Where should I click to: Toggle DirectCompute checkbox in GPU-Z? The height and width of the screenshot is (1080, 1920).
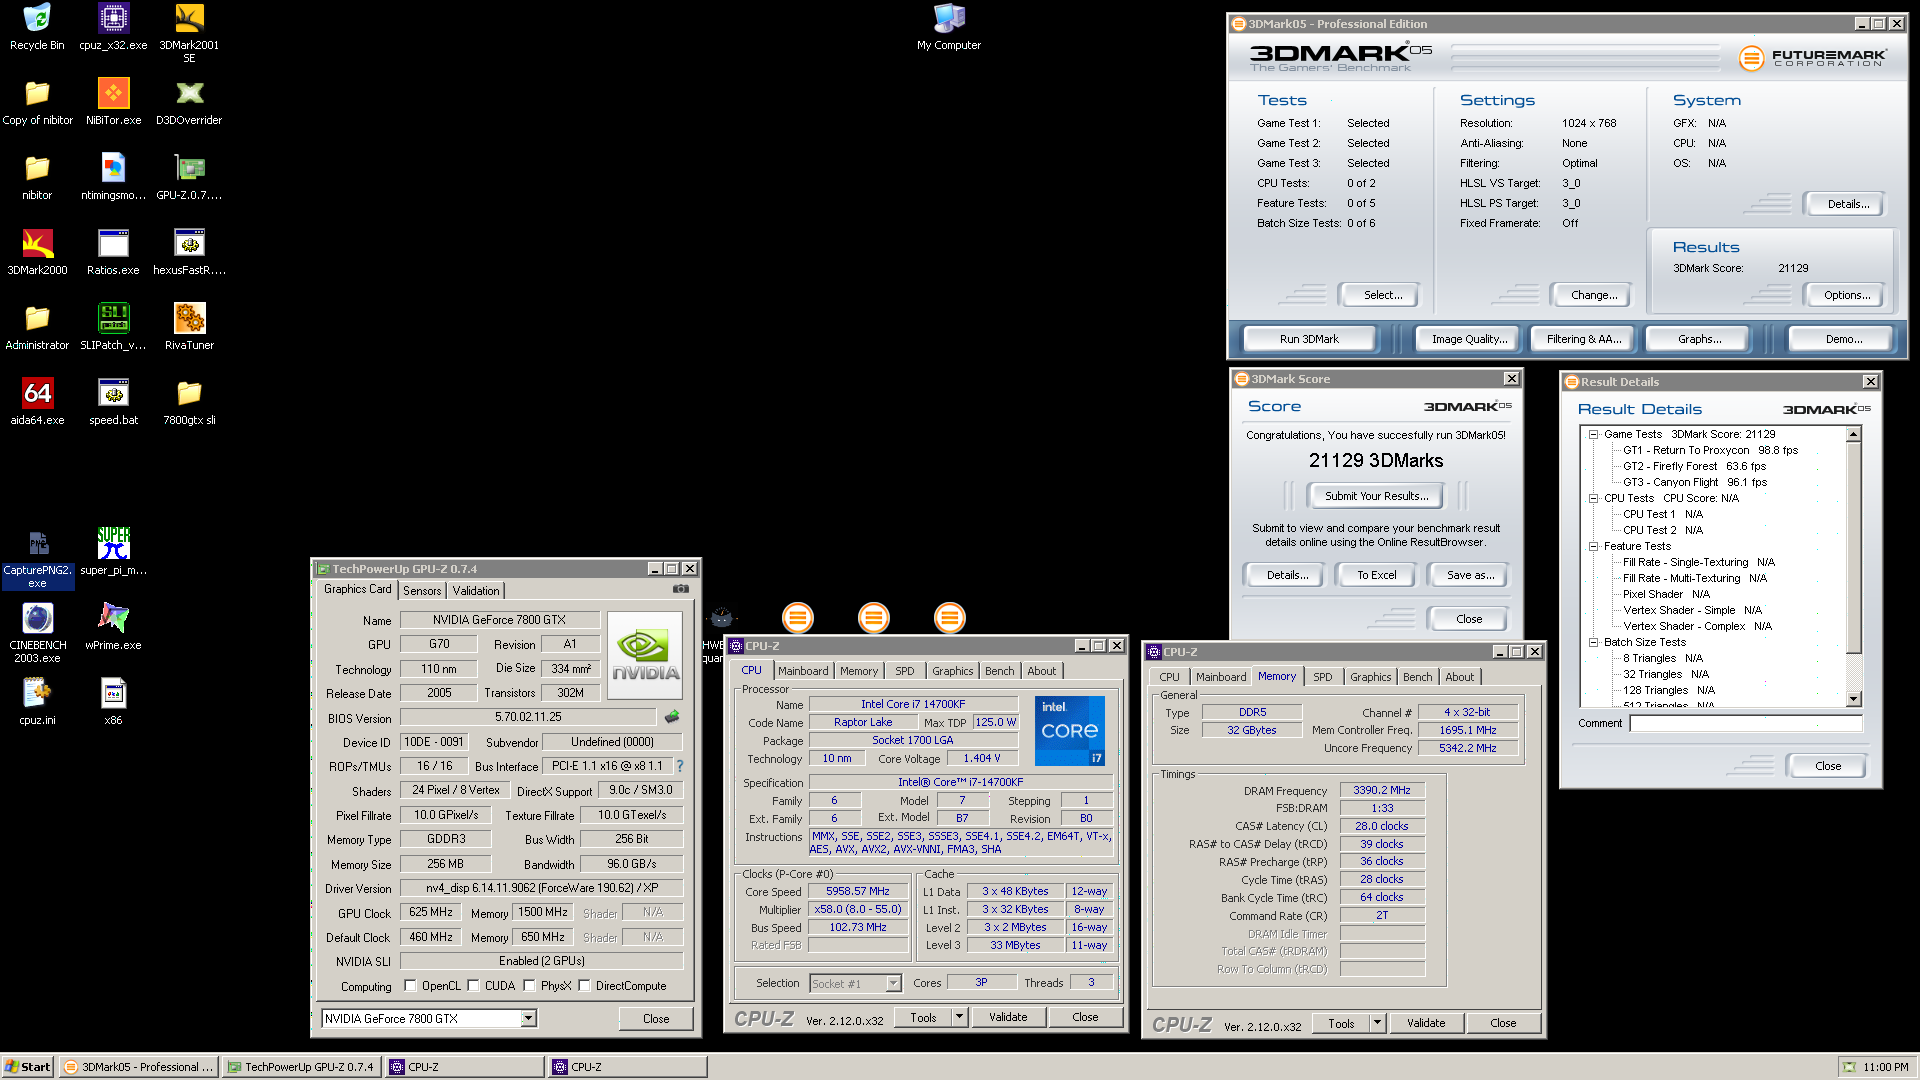point(584,986)
